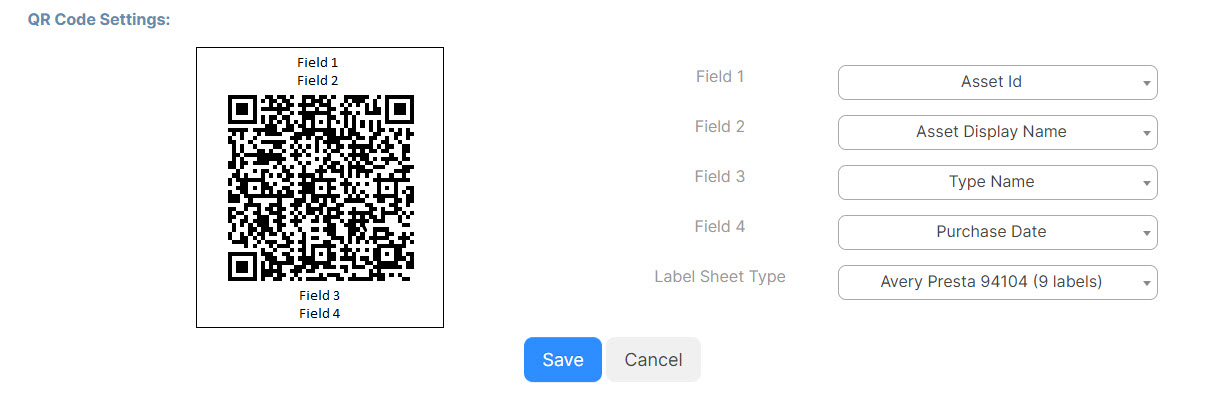Viewport: 1223px width, 394px height.
Task: Click the arrow on Asset Display Name dropdown
Action: (x=1146, y=133)
